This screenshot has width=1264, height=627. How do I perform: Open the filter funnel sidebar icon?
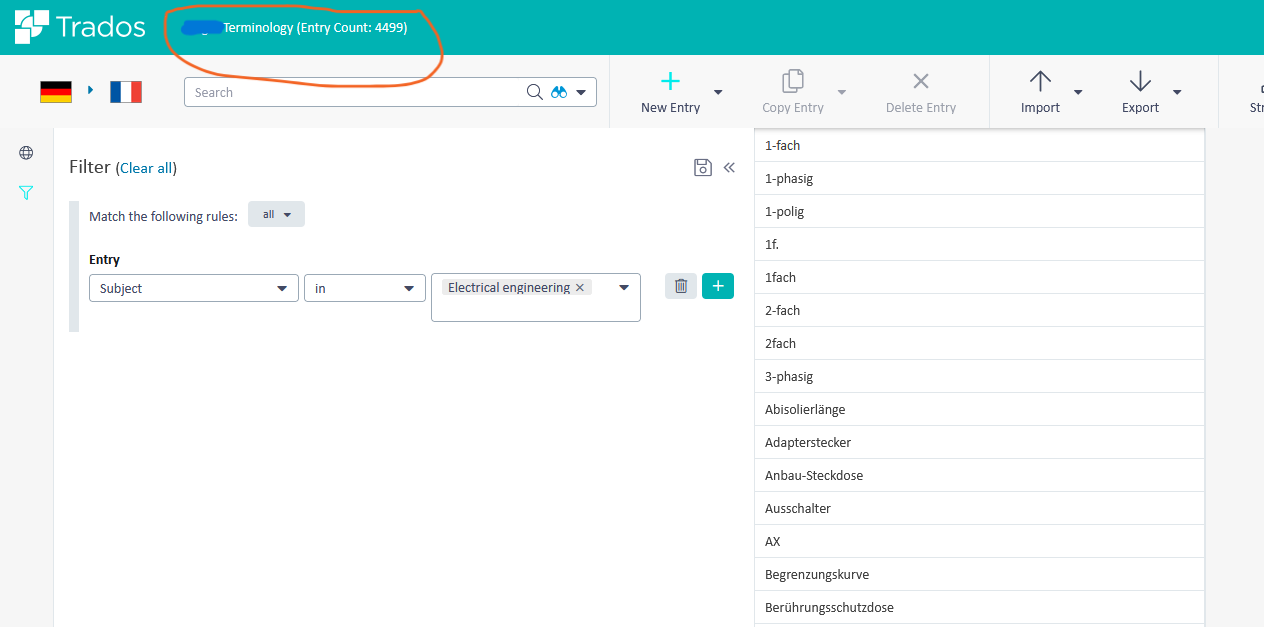26,193
